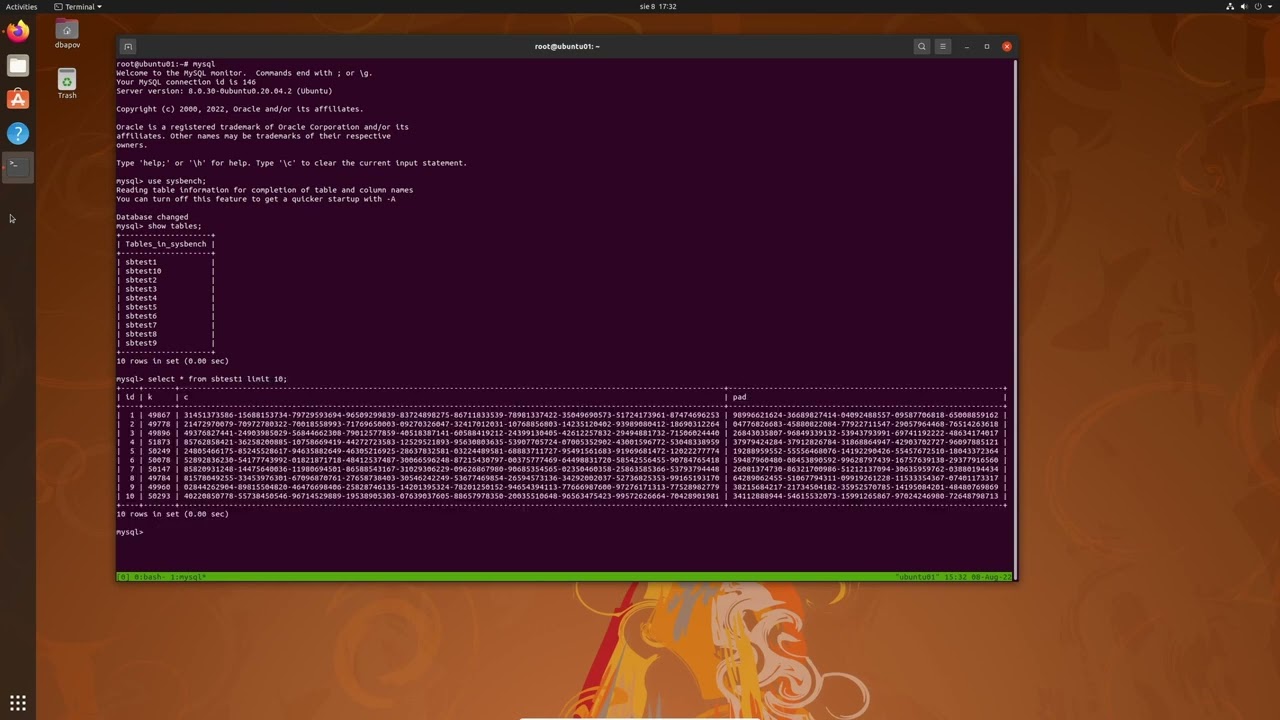
Task: Open the volume indicator in top bar
Action: 1245,6
